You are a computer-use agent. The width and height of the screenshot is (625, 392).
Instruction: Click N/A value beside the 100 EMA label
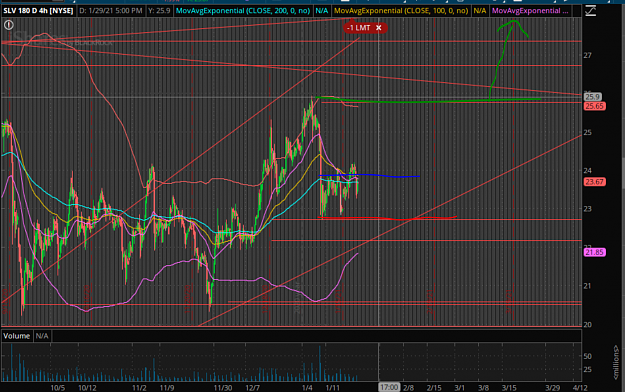pyautogui.click(x=480, y=11)
